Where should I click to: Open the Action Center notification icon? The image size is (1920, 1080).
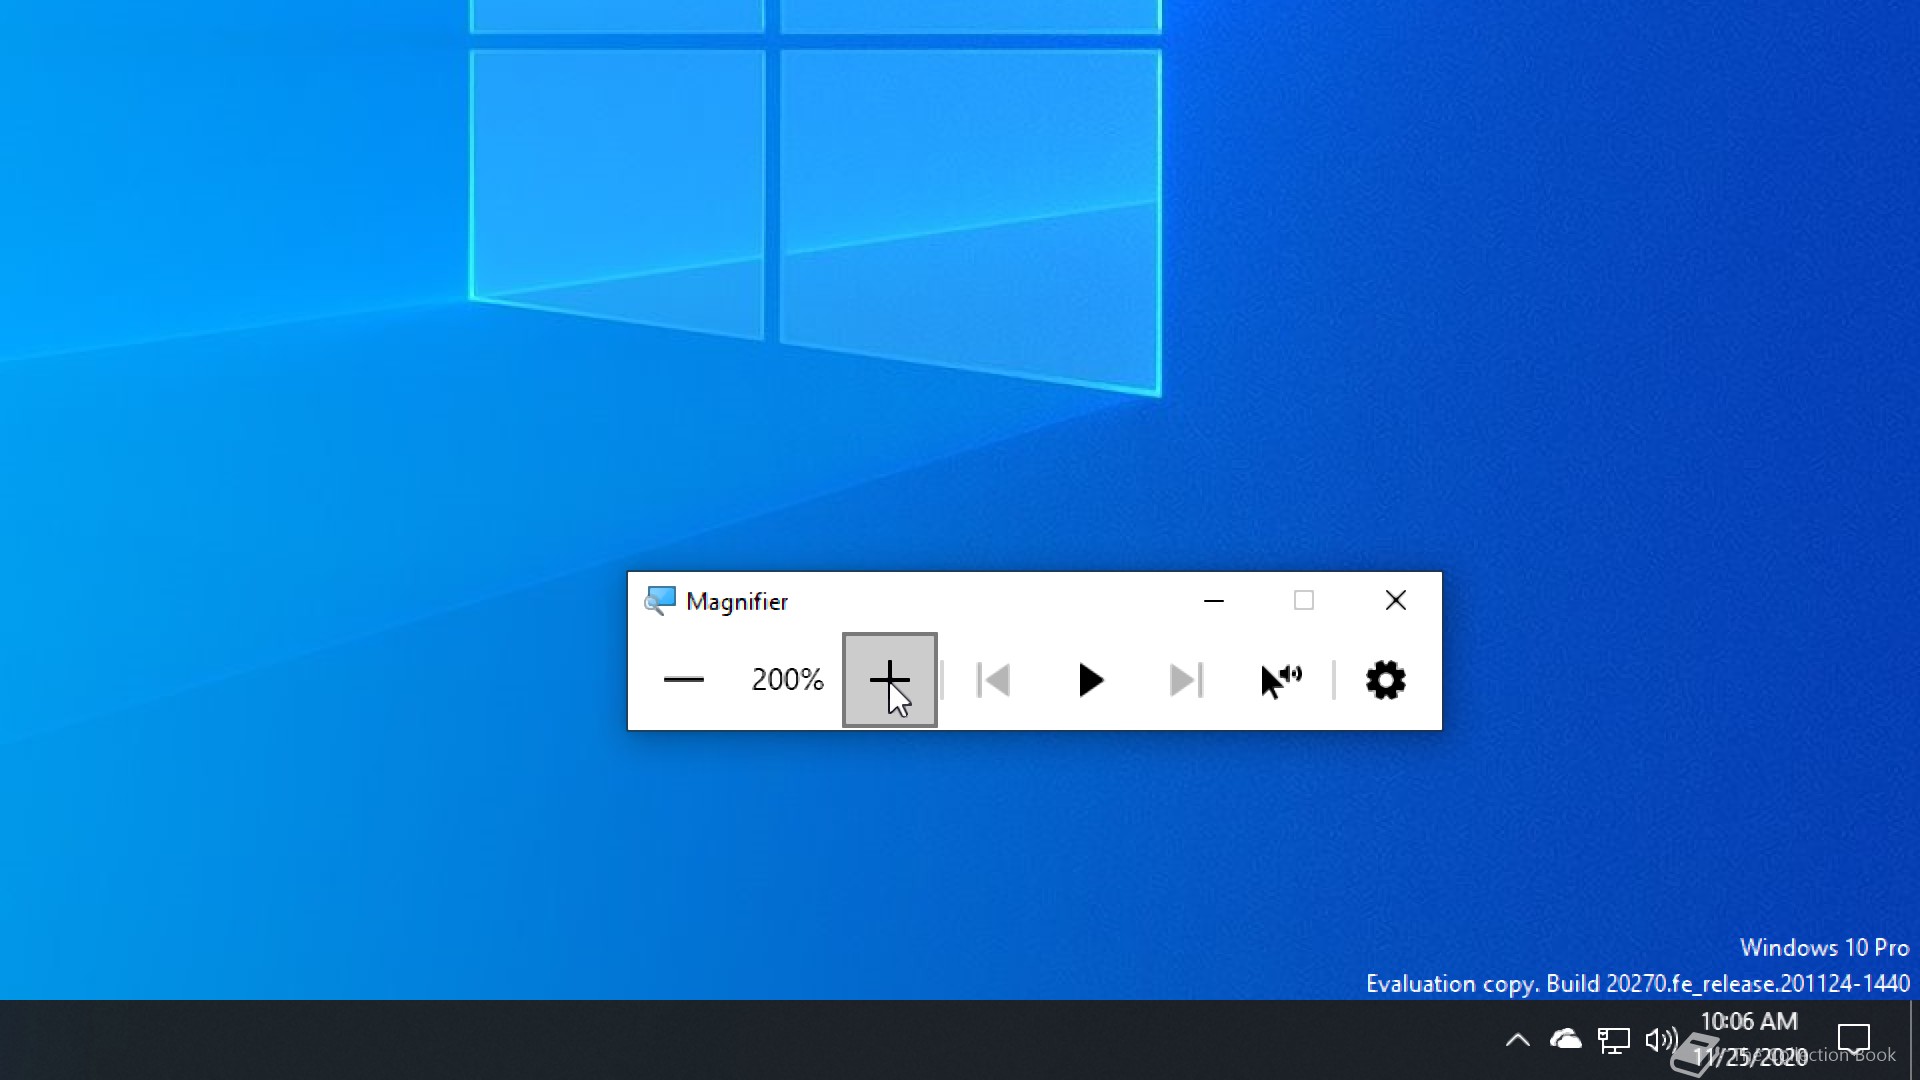click(x=1854, y=1040)
